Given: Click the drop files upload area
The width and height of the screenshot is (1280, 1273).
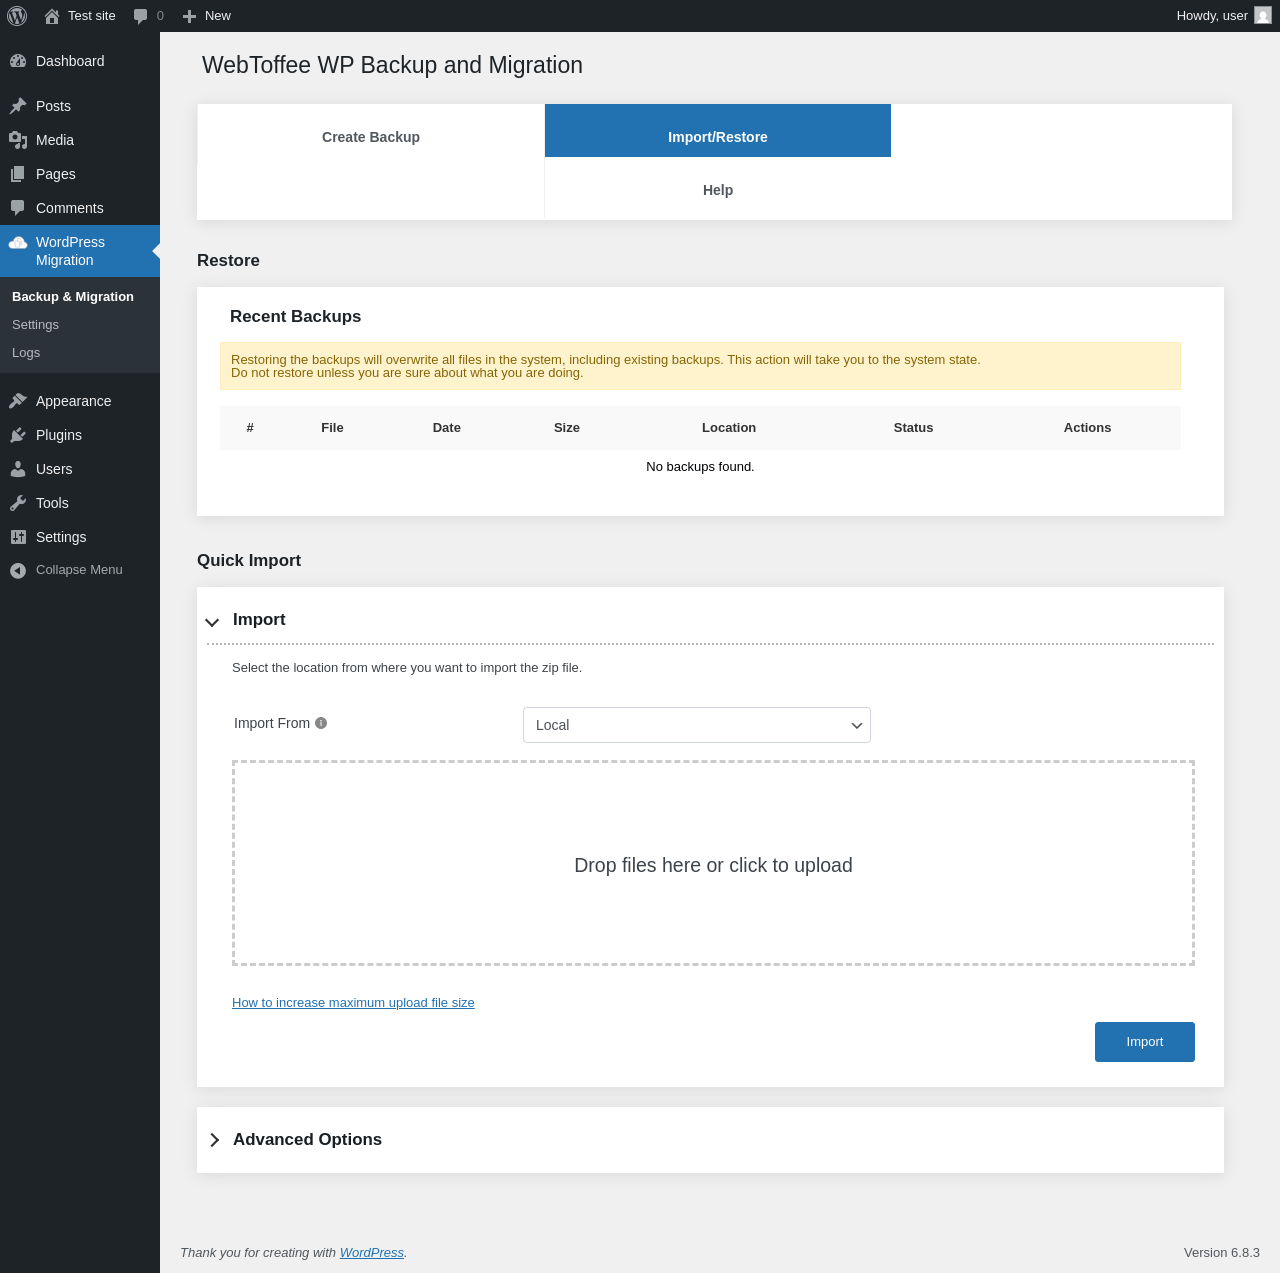Looking at the screenshot, I should tap(713, 863).
